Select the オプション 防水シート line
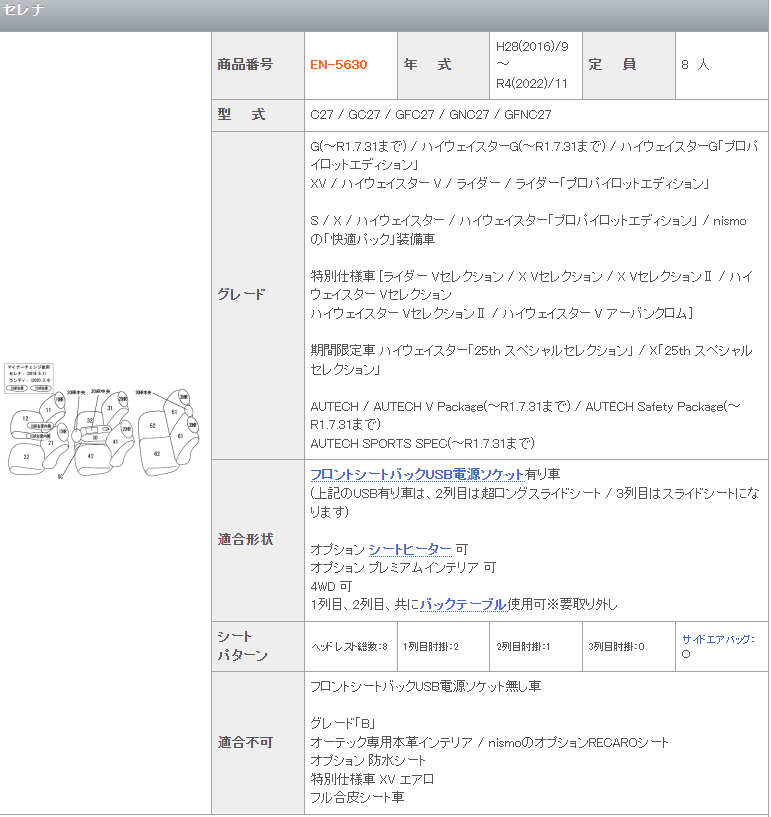Image resolution: width=771 pixels, height=817 pixels. 368,761
